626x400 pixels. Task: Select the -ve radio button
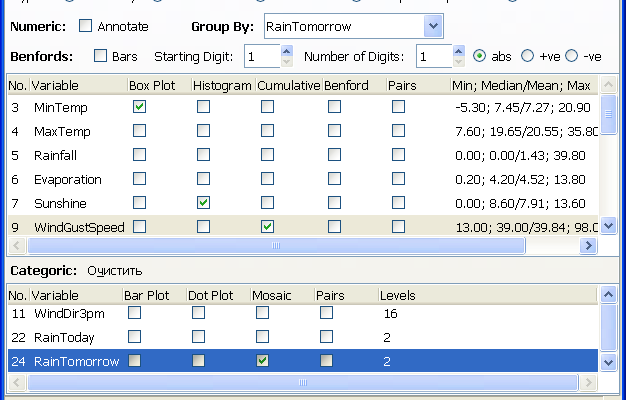[x=572, y=57]
